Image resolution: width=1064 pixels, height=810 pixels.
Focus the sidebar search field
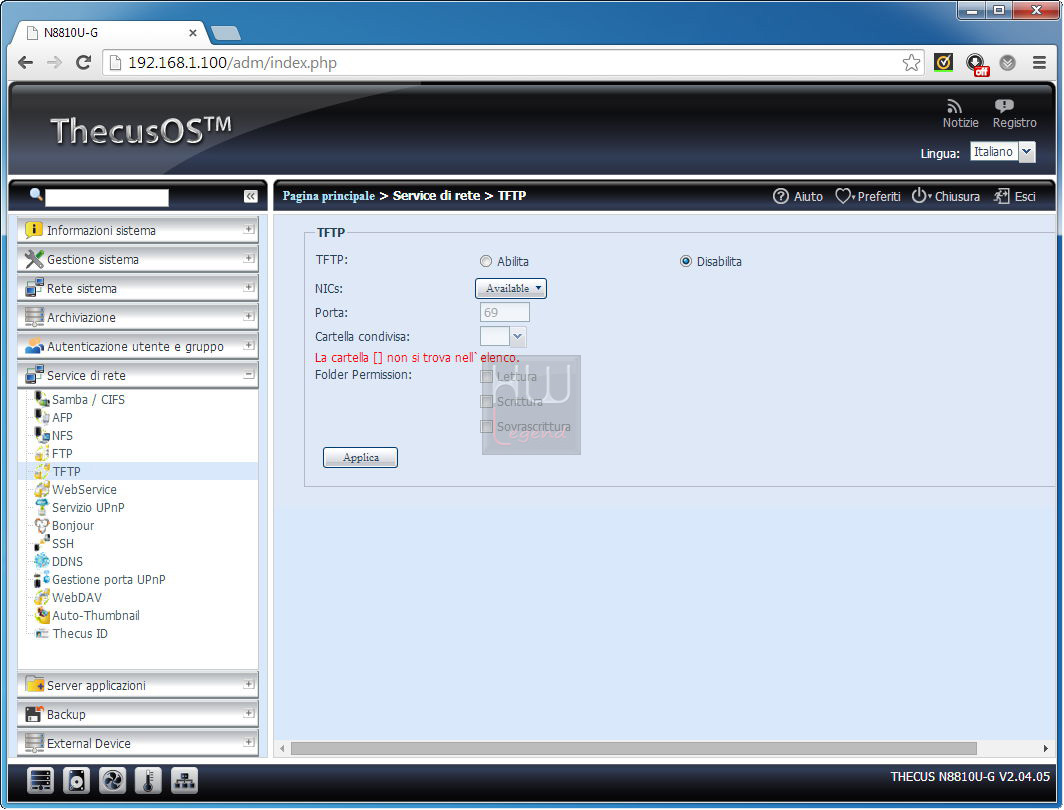point(107,197)
